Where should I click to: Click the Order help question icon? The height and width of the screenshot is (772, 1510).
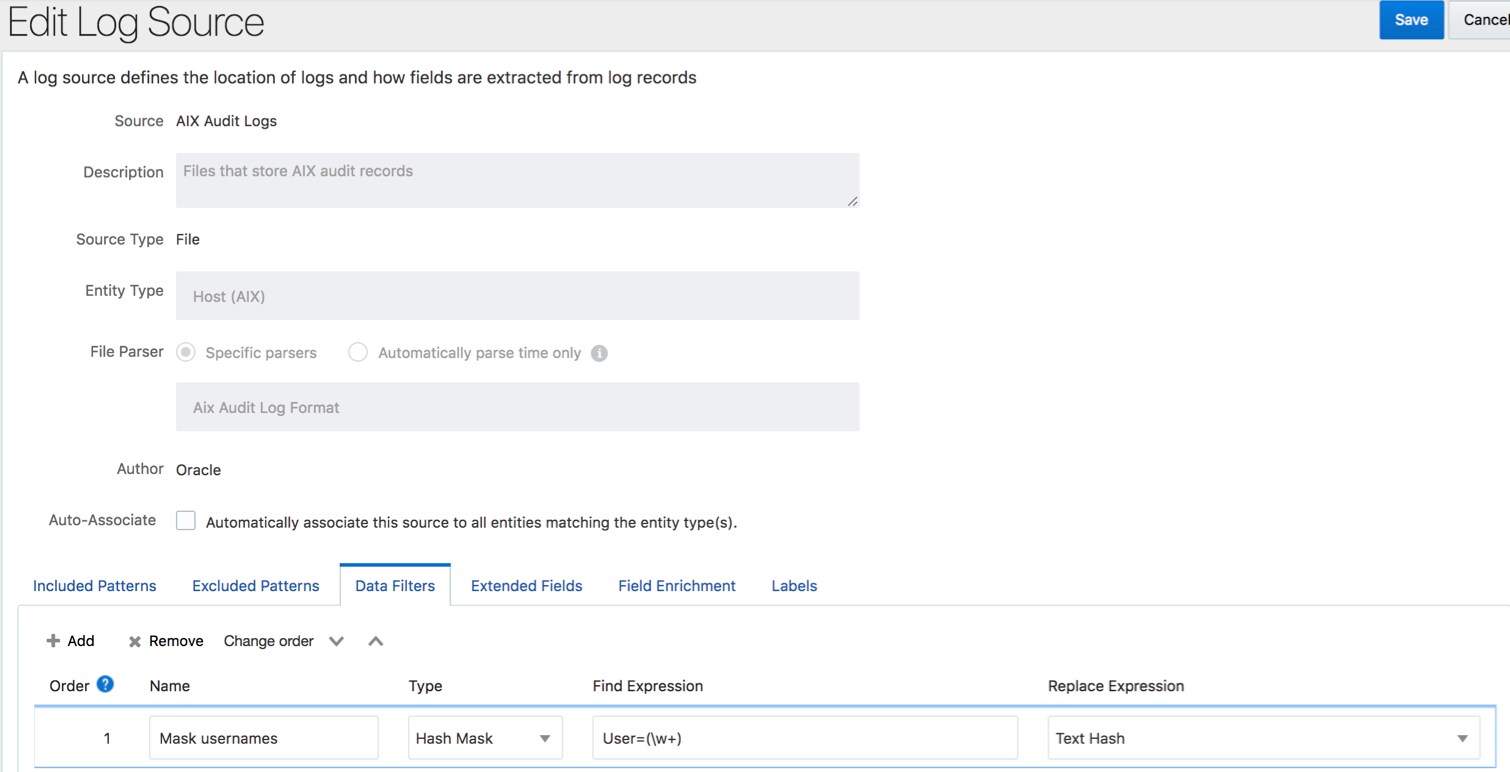pos(105,684)
